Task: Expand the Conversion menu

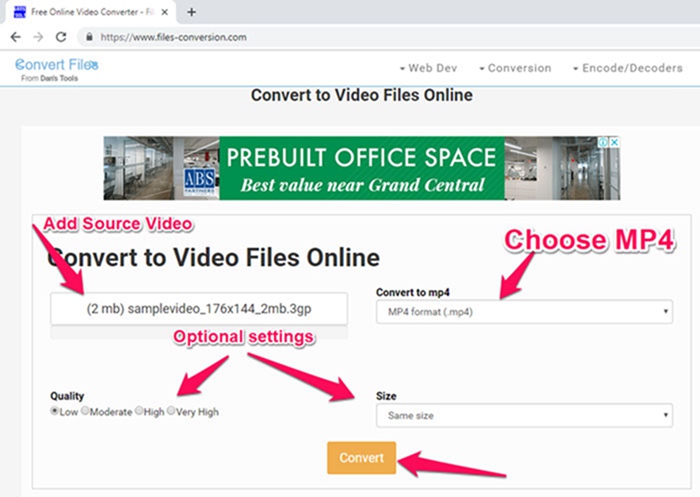Action: coord(514,68)
